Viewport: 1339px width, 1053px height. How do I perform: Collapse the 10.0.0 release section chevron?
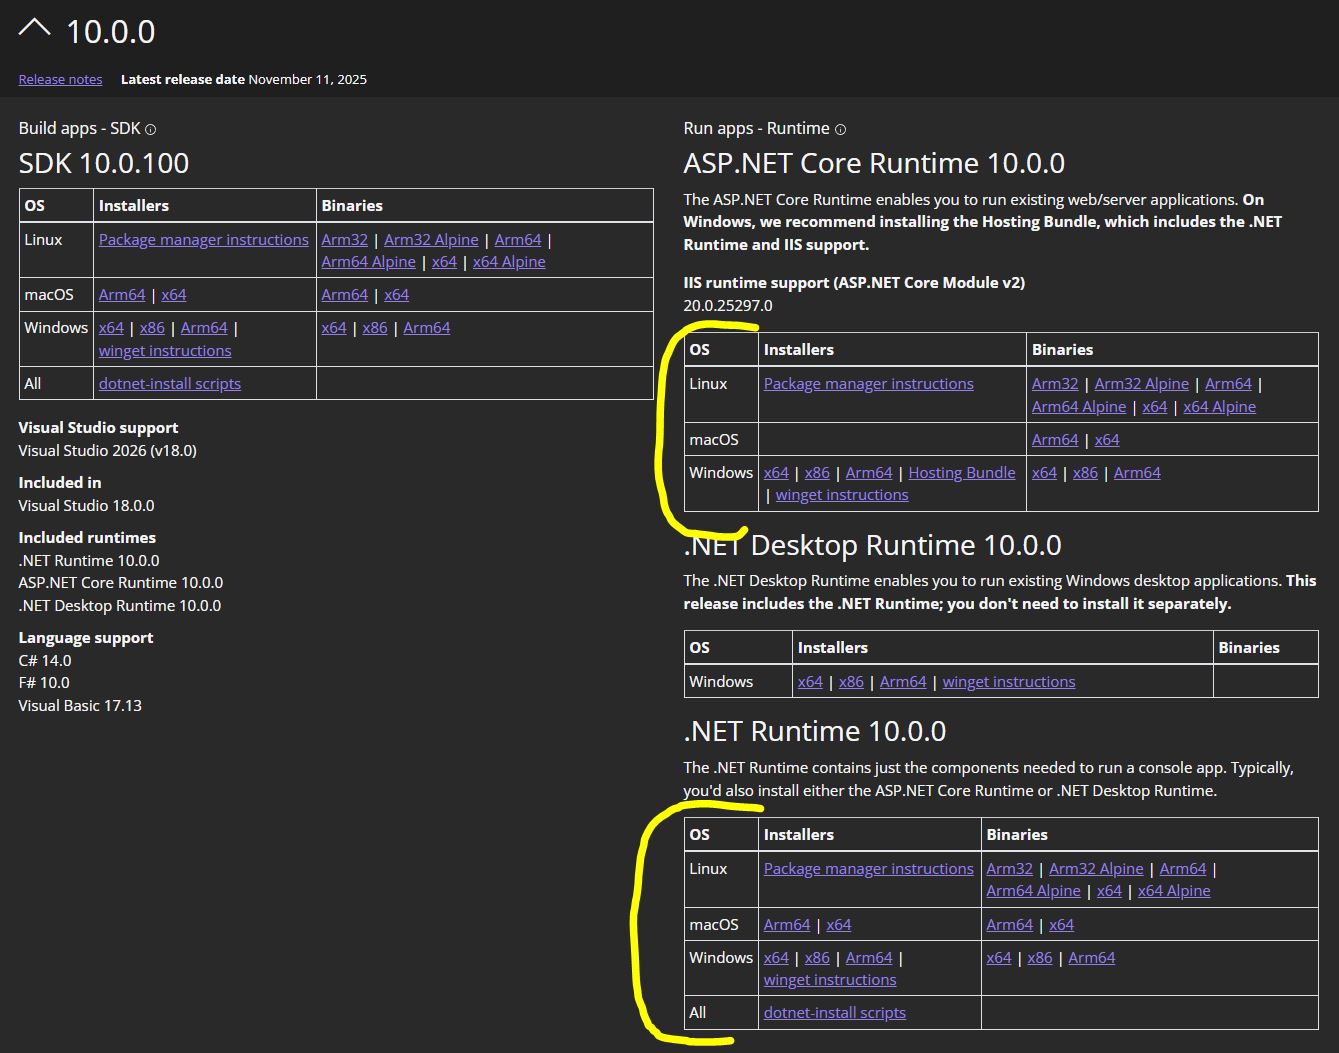pyautogui.click(x=34, y=29)
